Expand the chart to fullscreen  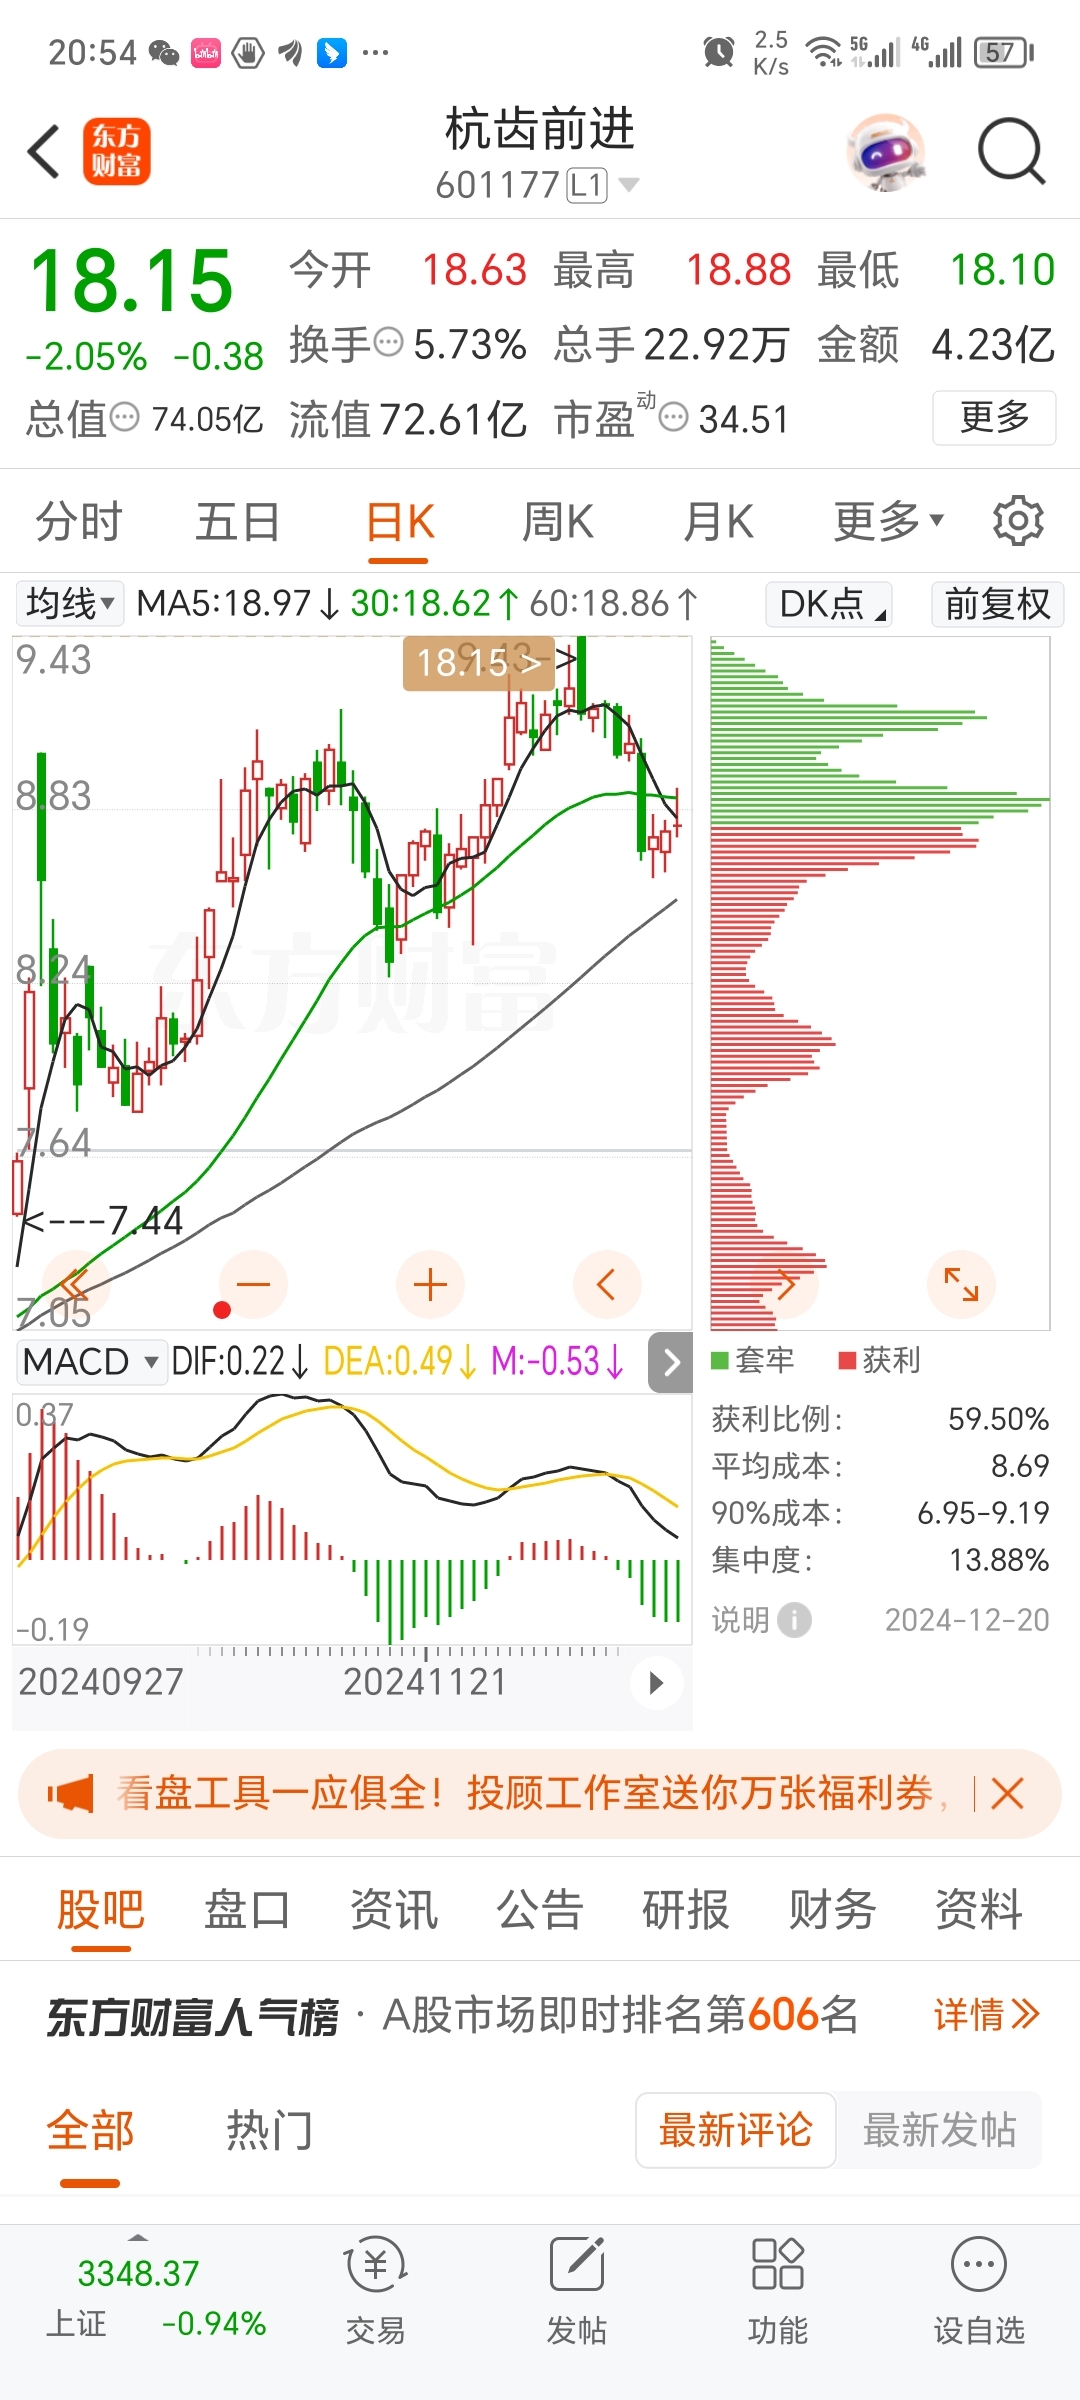961,1285
